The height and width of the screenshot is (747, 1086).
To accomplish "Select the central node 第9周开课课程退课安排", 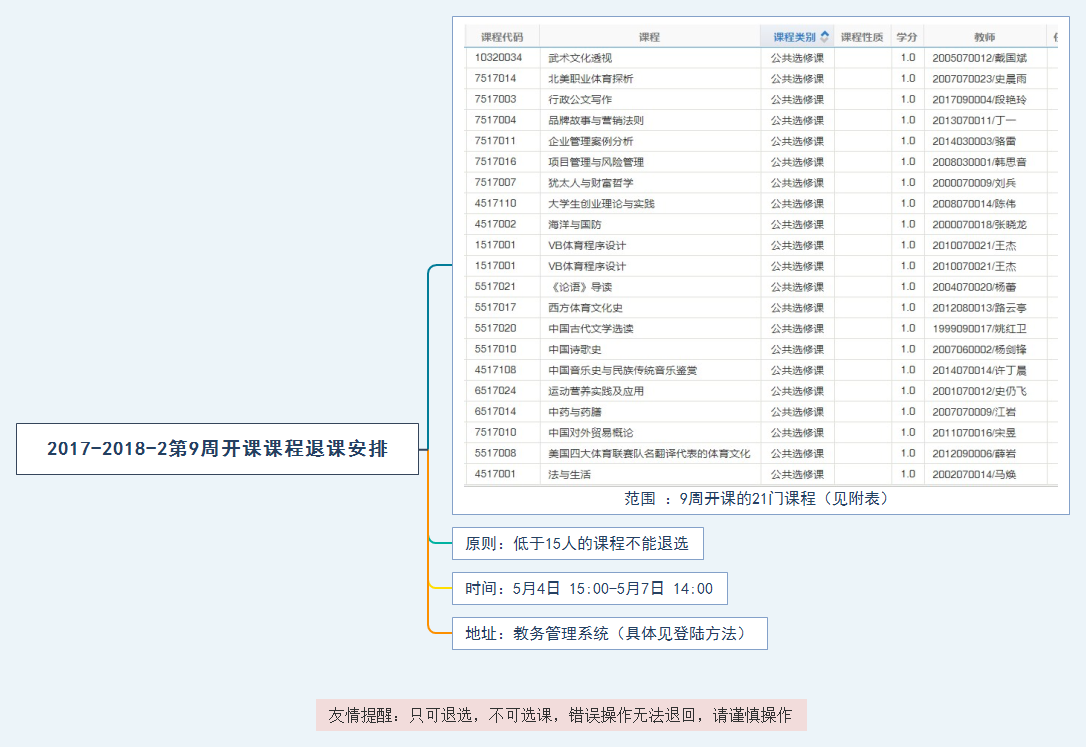I will 218,449.
